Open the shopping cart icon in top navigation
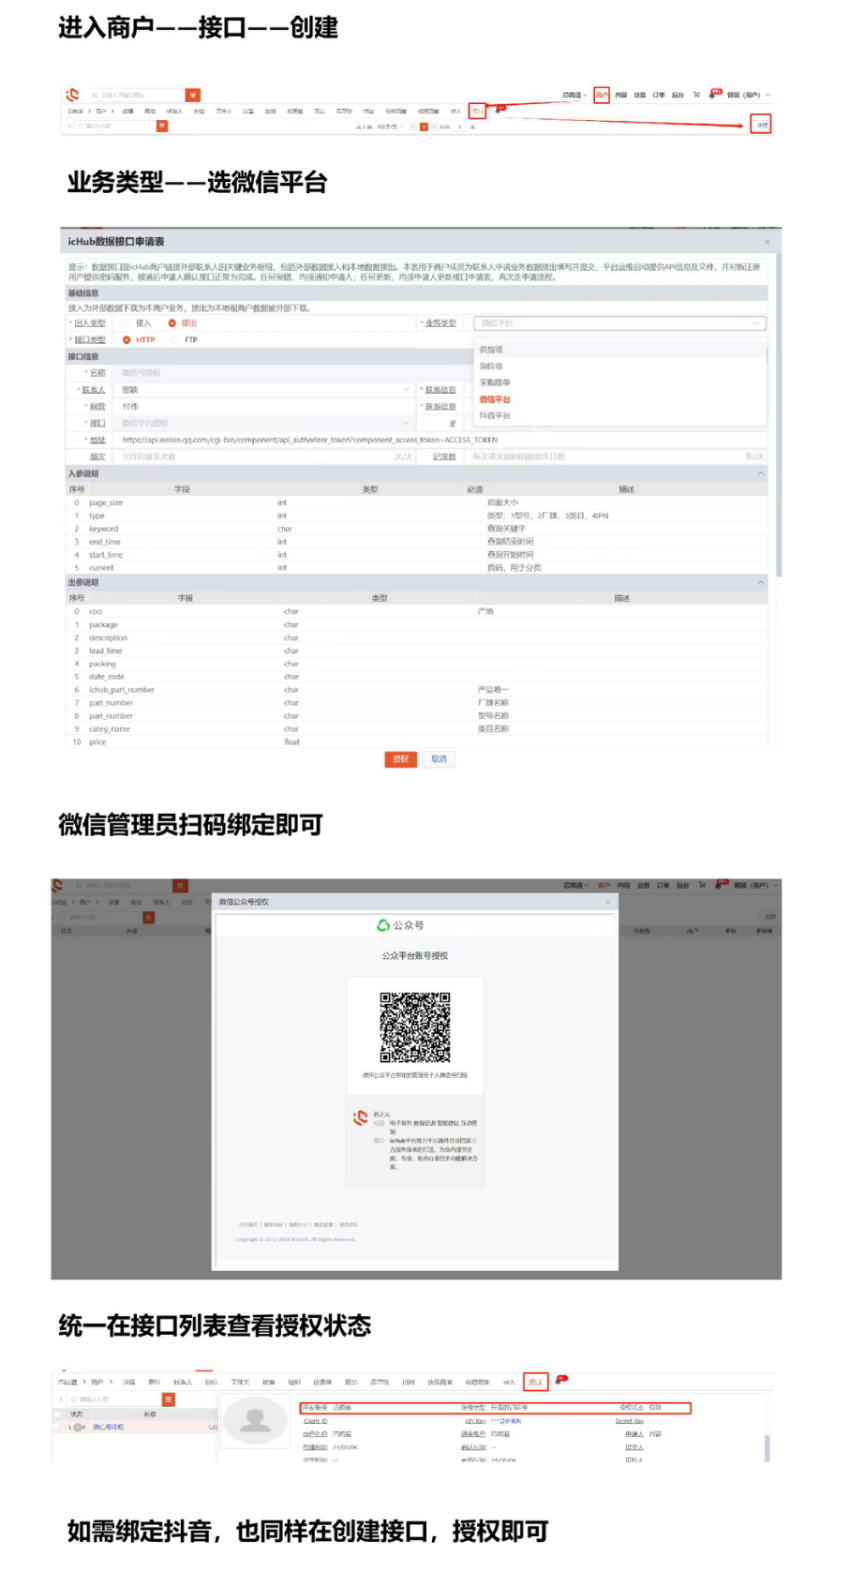This screenshot has height=1571, width=851. (x=697, y=95)
